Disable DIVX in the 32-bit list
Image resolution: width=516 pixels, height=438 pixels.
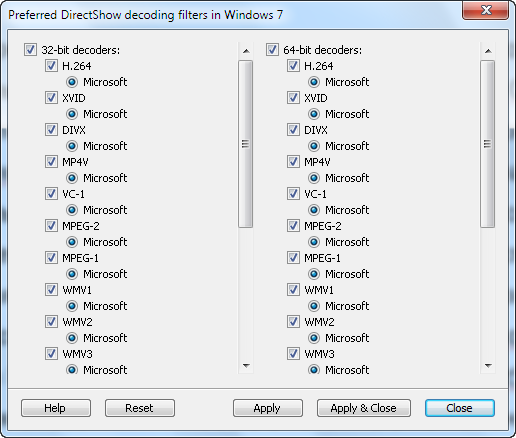[51, 130]
